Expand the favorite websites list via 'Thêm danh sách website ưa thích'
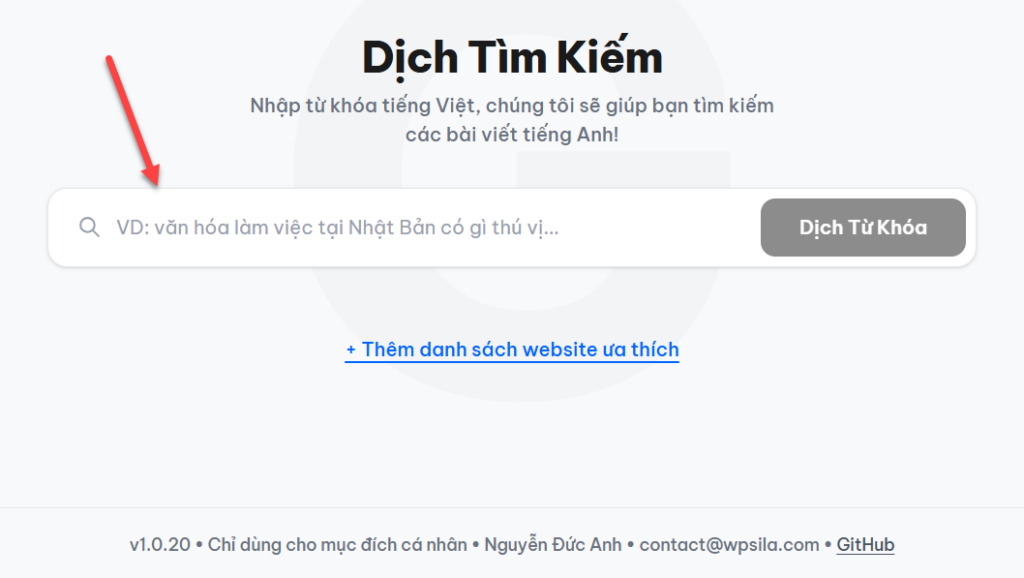This screenshot has width=1024, height=578. point(512,349)
